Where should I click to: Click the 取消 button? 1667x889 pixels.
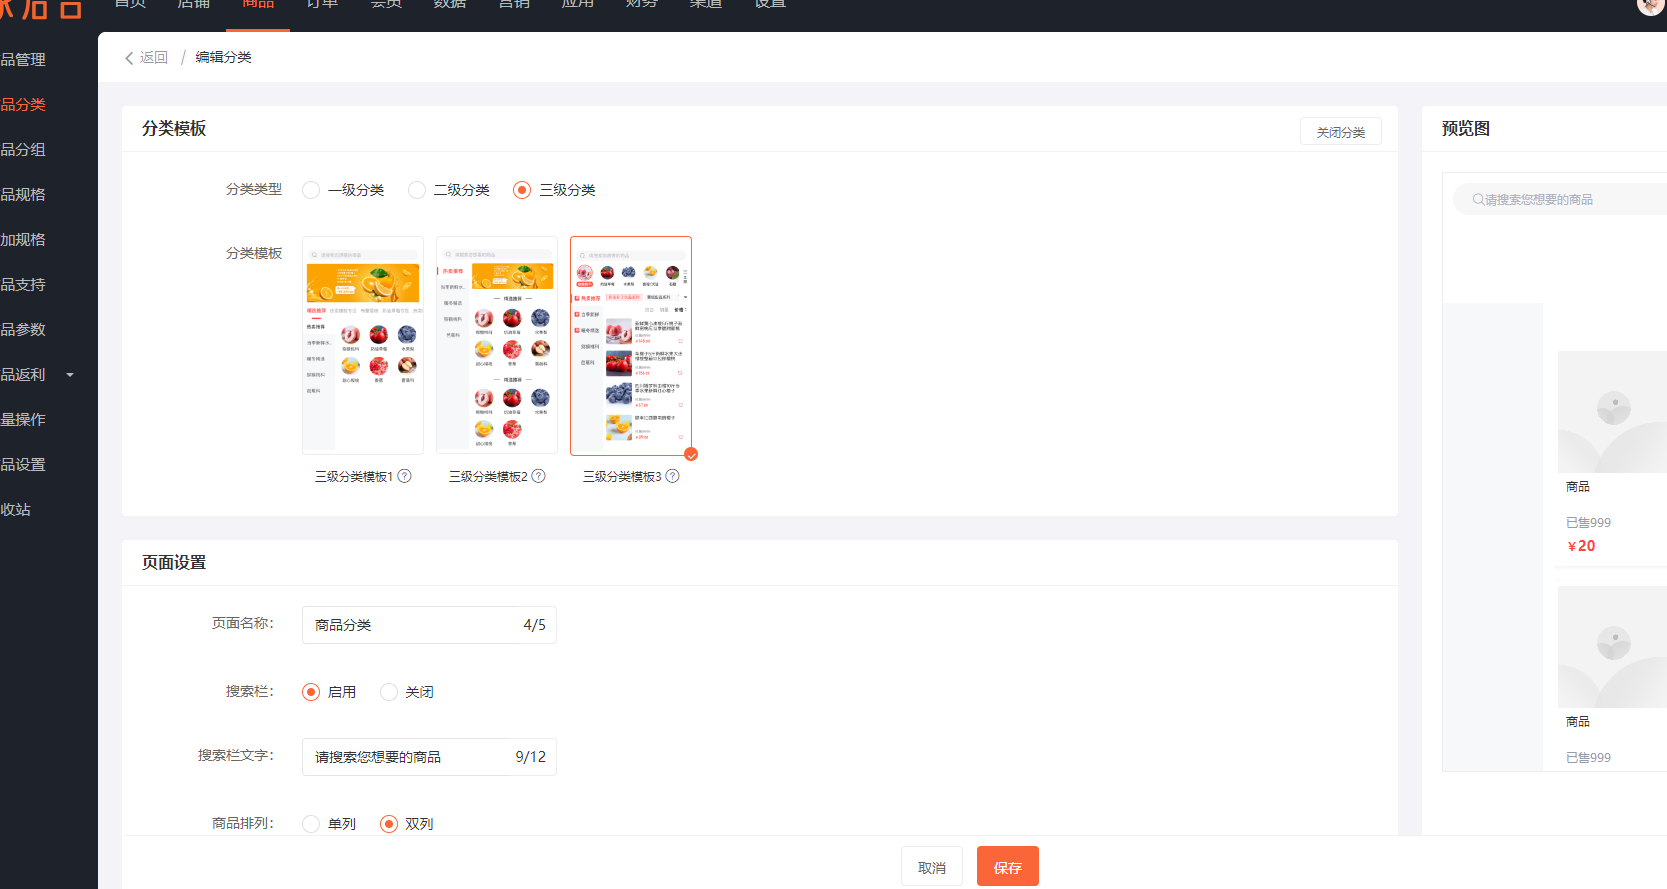click(931, 867)
